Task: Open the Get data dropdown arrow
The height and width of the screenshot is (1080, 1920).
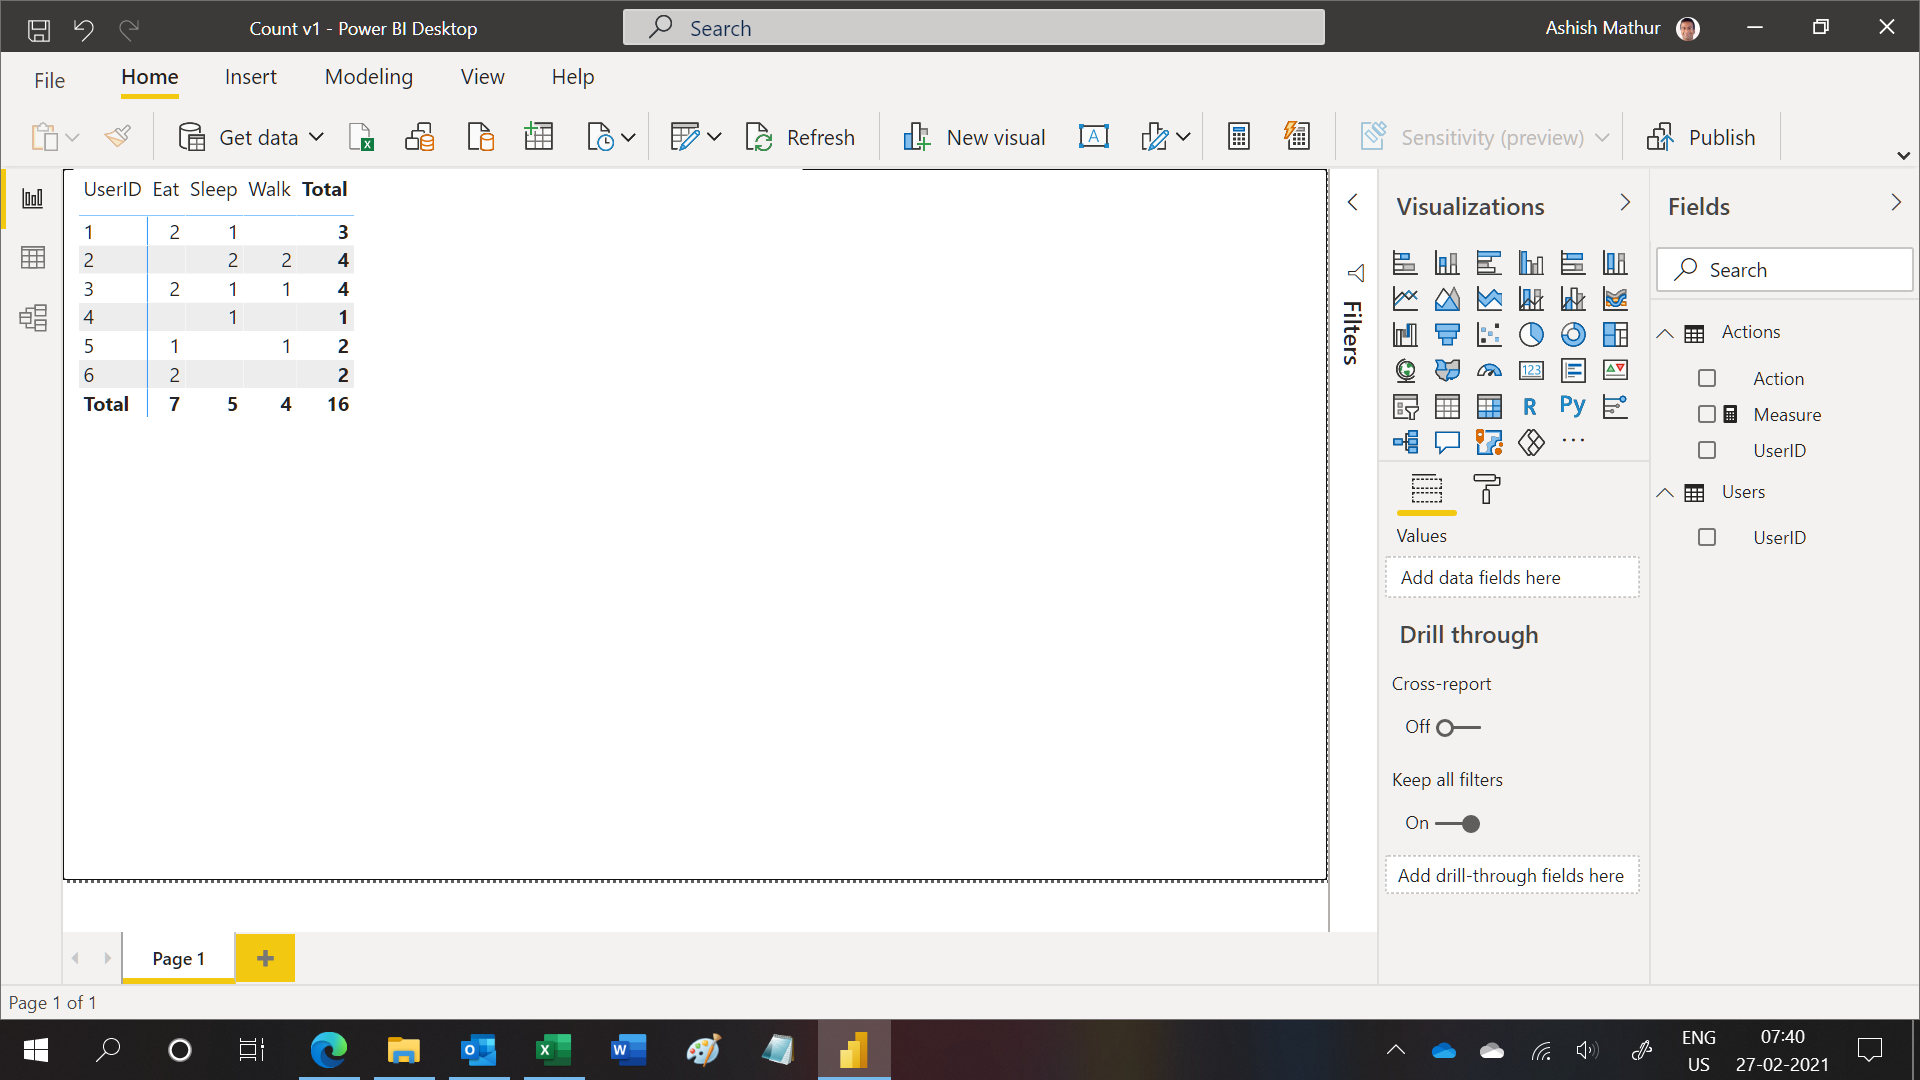Action: (x=316, y=137)
